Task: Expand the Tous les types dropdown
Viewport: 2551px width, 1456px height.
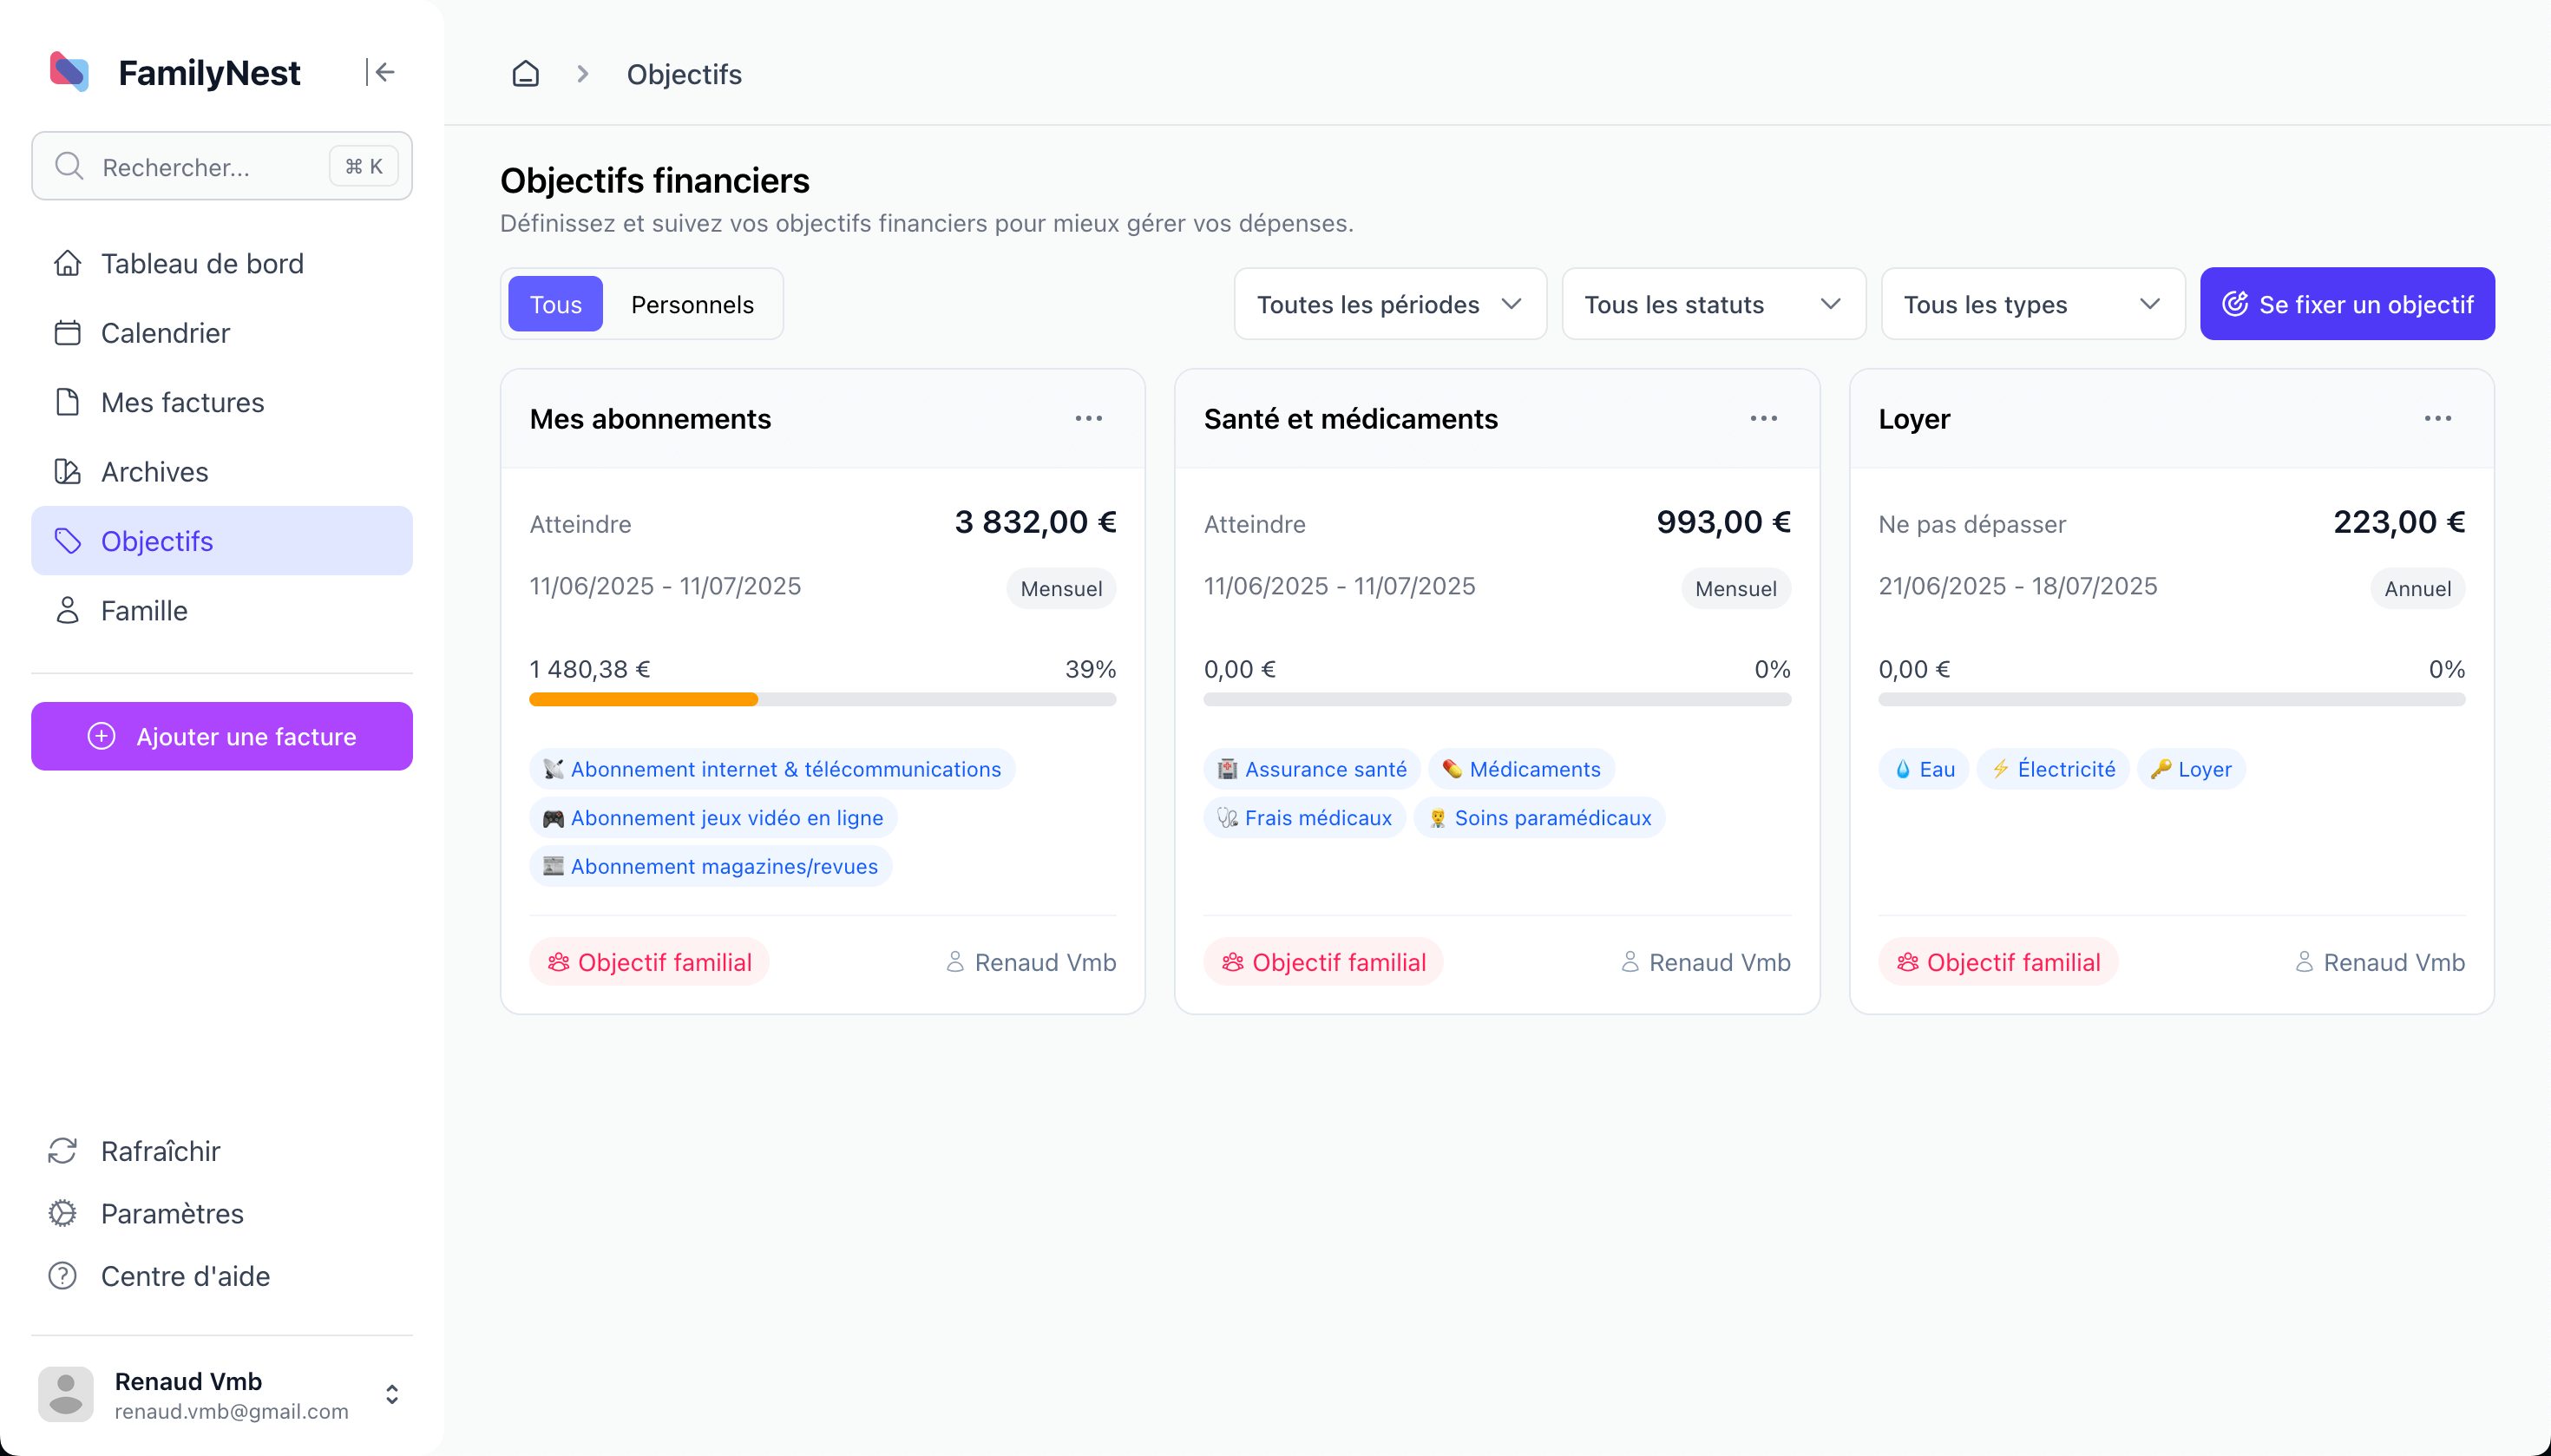Action: 2031,304
